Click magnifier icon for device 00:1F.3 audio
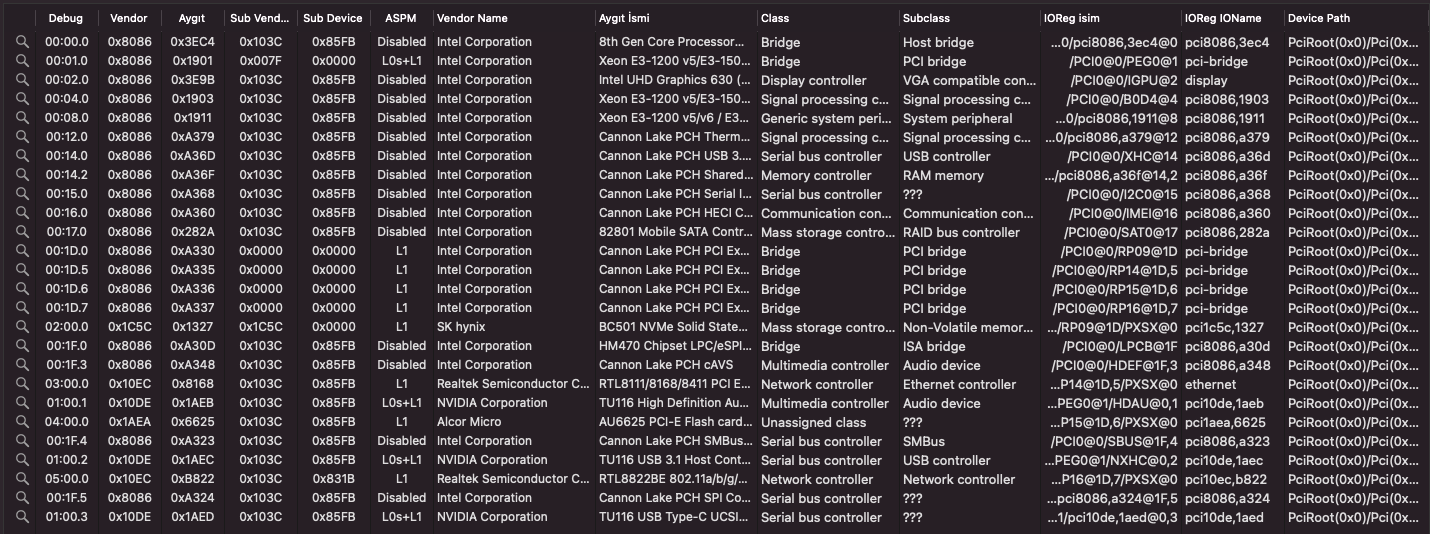 point(22,365)
